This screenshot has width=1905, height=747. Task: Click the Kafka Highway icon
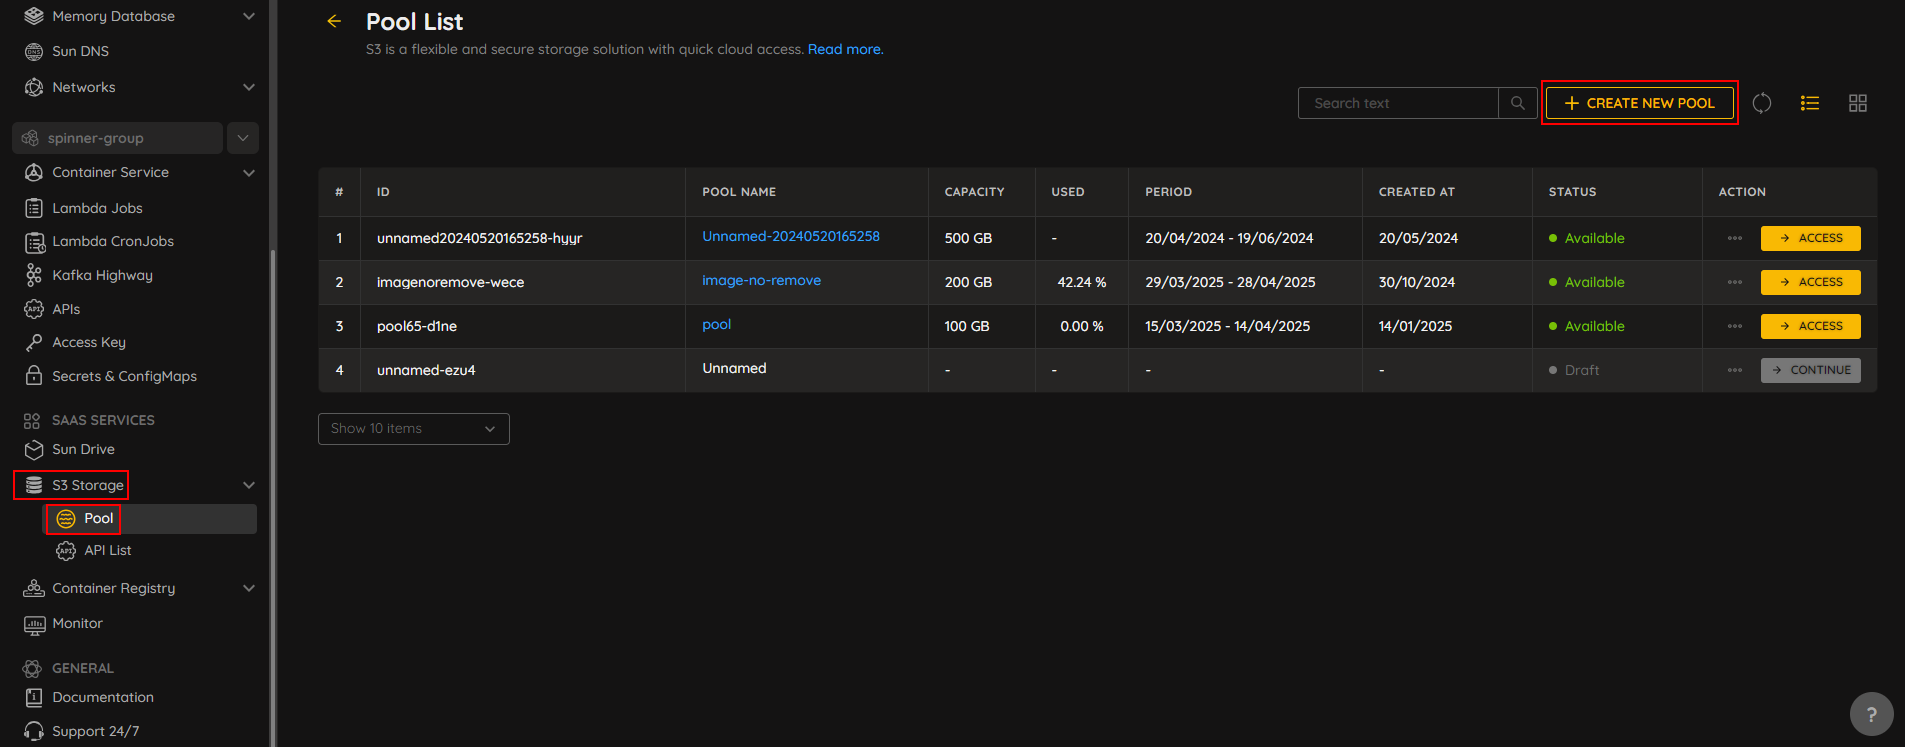[x=34, y=275]
